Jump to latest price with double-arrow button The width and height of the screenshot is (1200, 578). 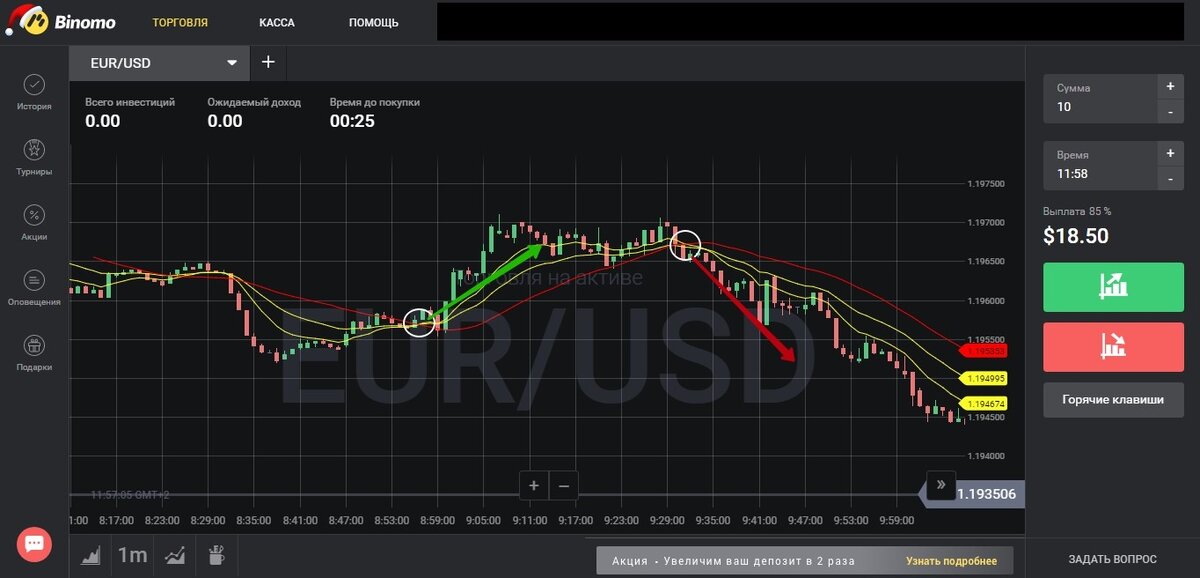coord(940,485)
